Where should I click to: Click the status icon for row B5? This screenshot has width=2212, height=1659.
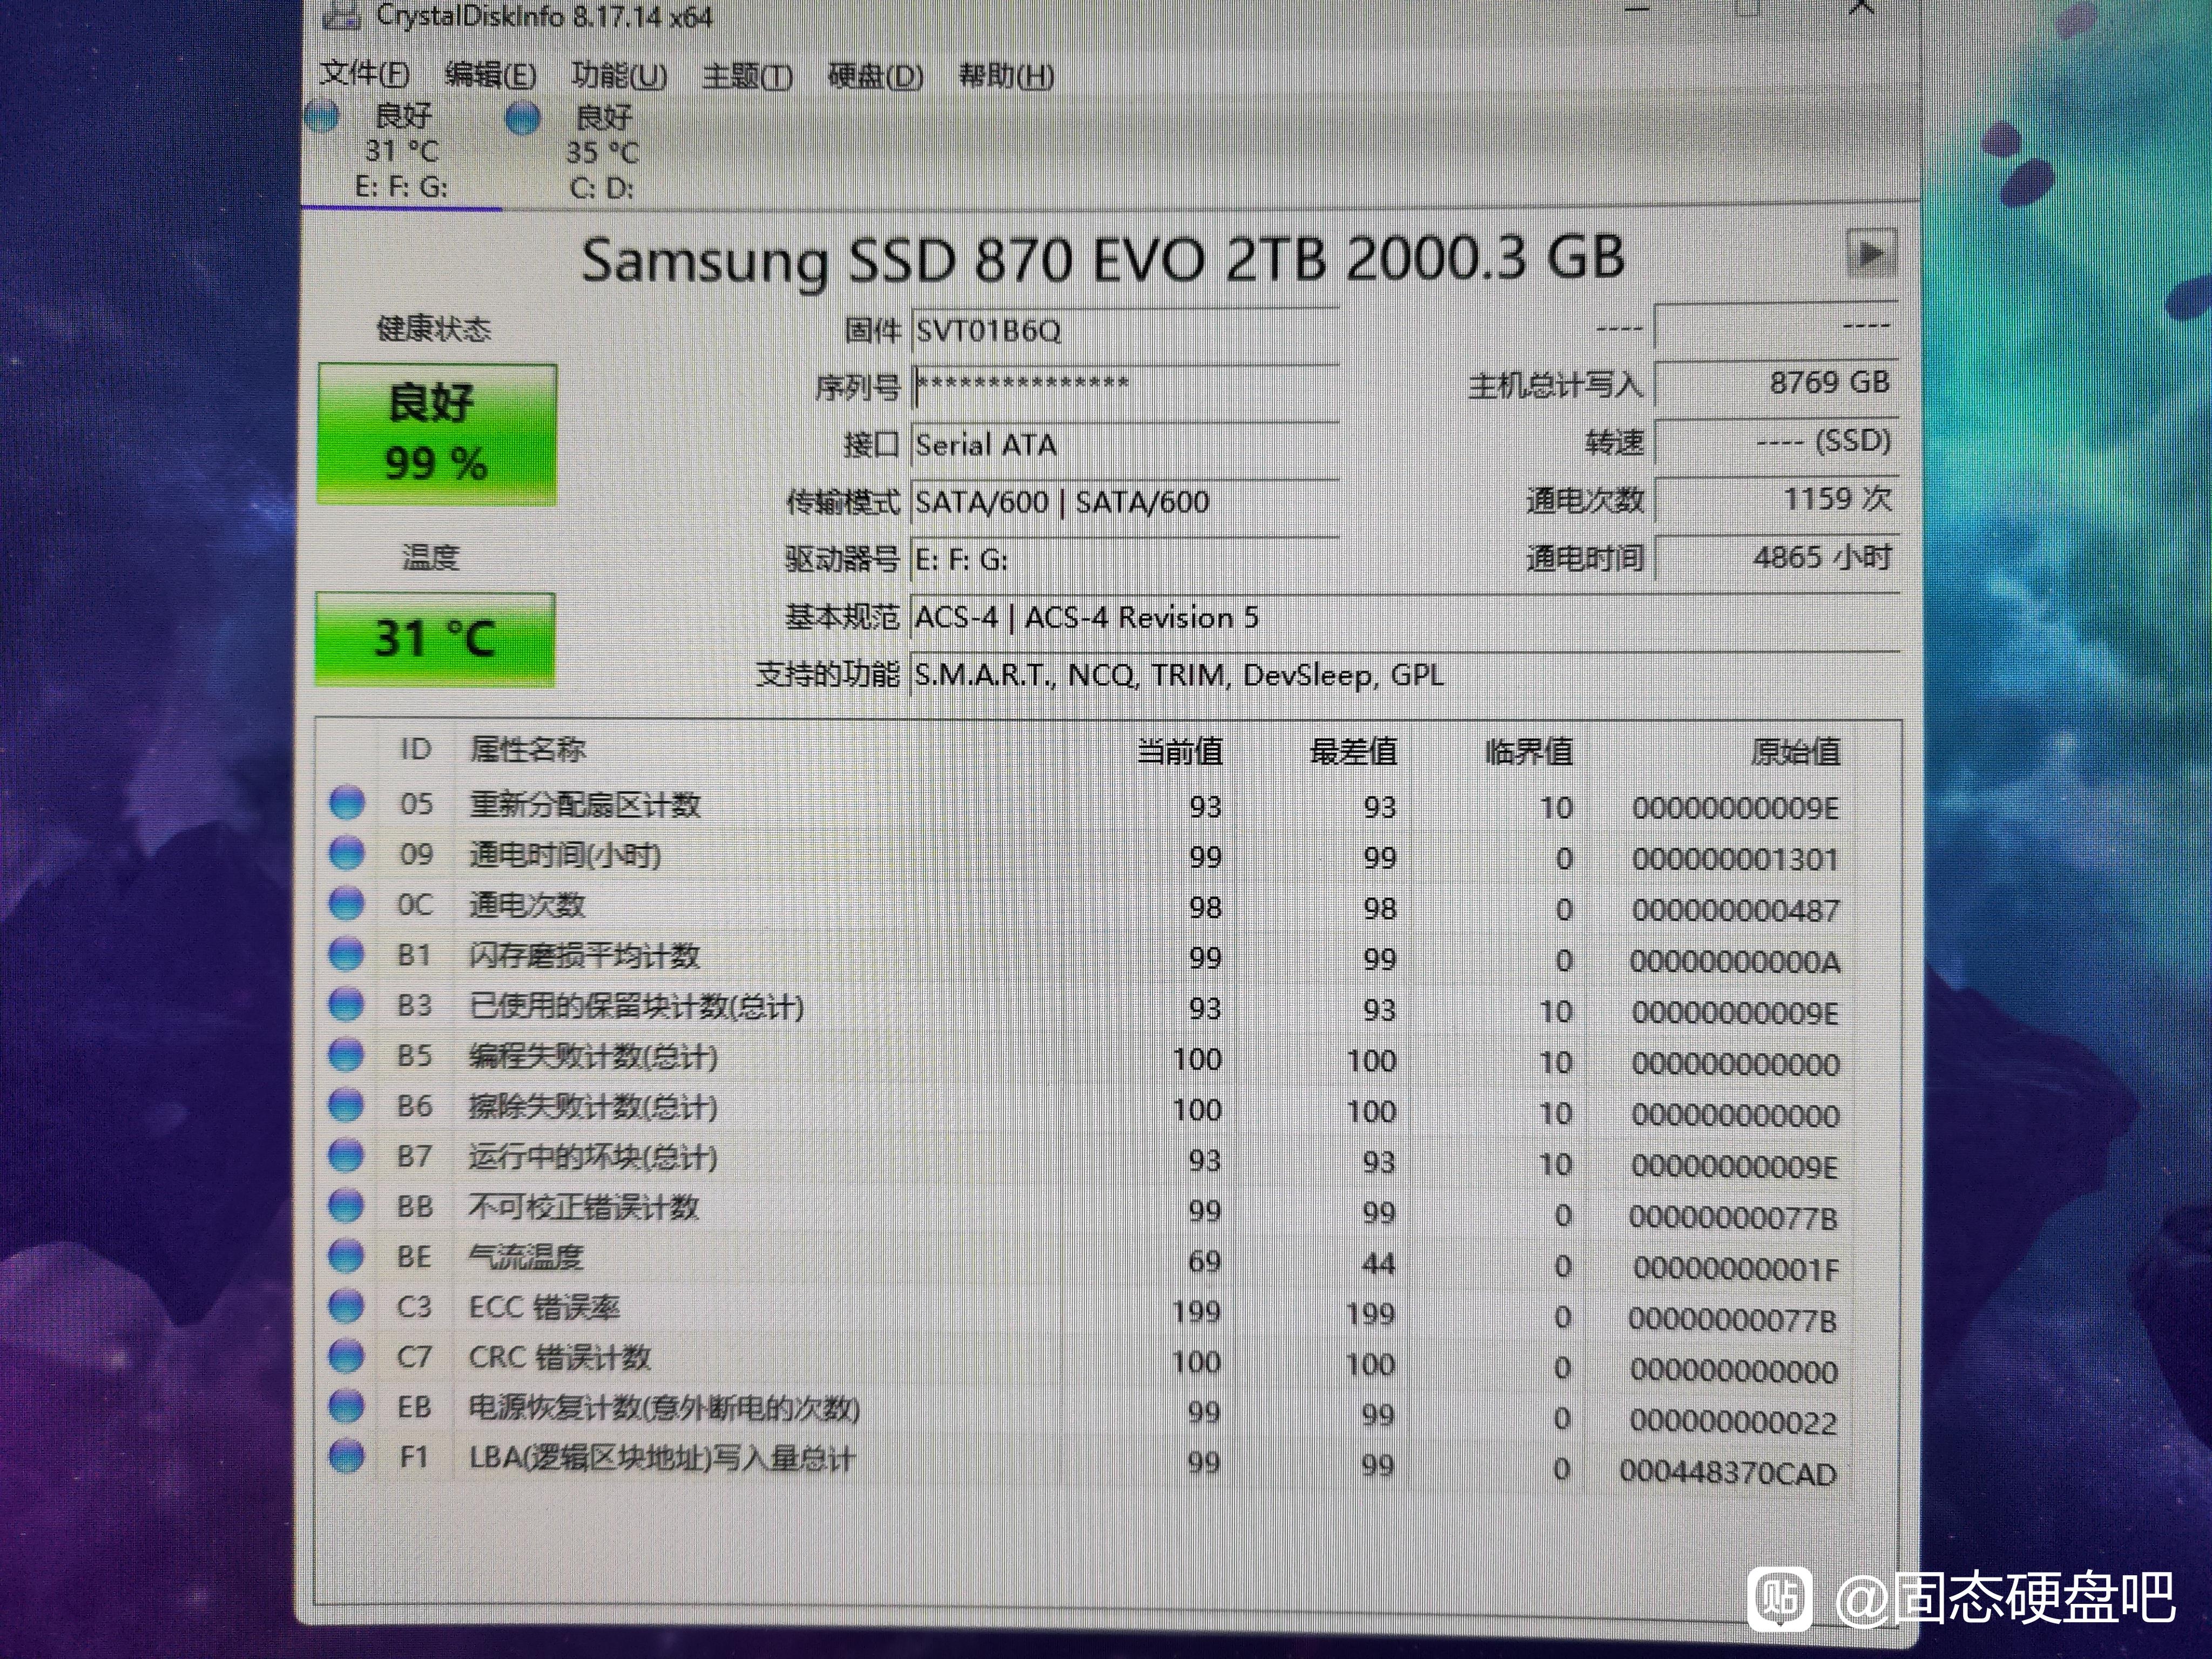coord(347,1054)
